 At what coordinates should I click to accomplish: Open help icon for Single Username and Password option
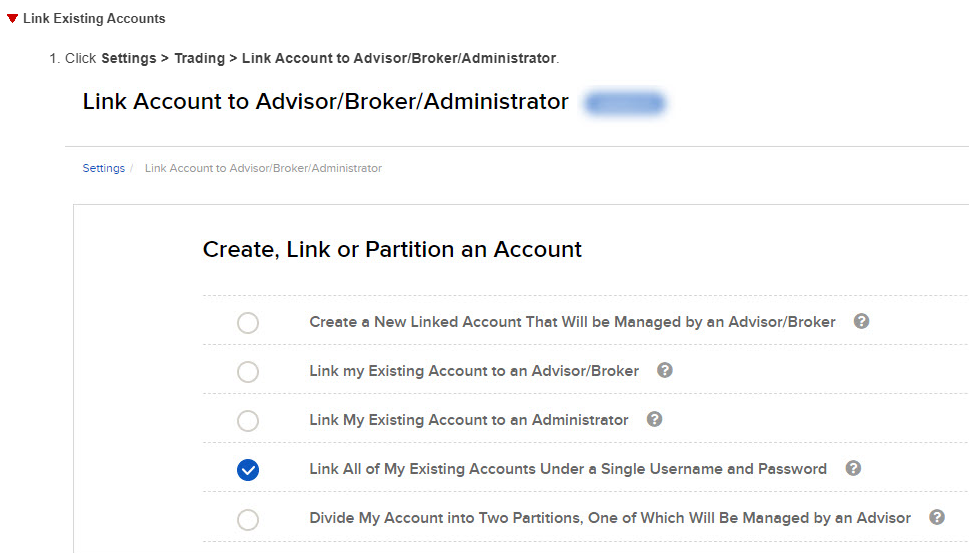pyautogui.click(x=853, y=468)
